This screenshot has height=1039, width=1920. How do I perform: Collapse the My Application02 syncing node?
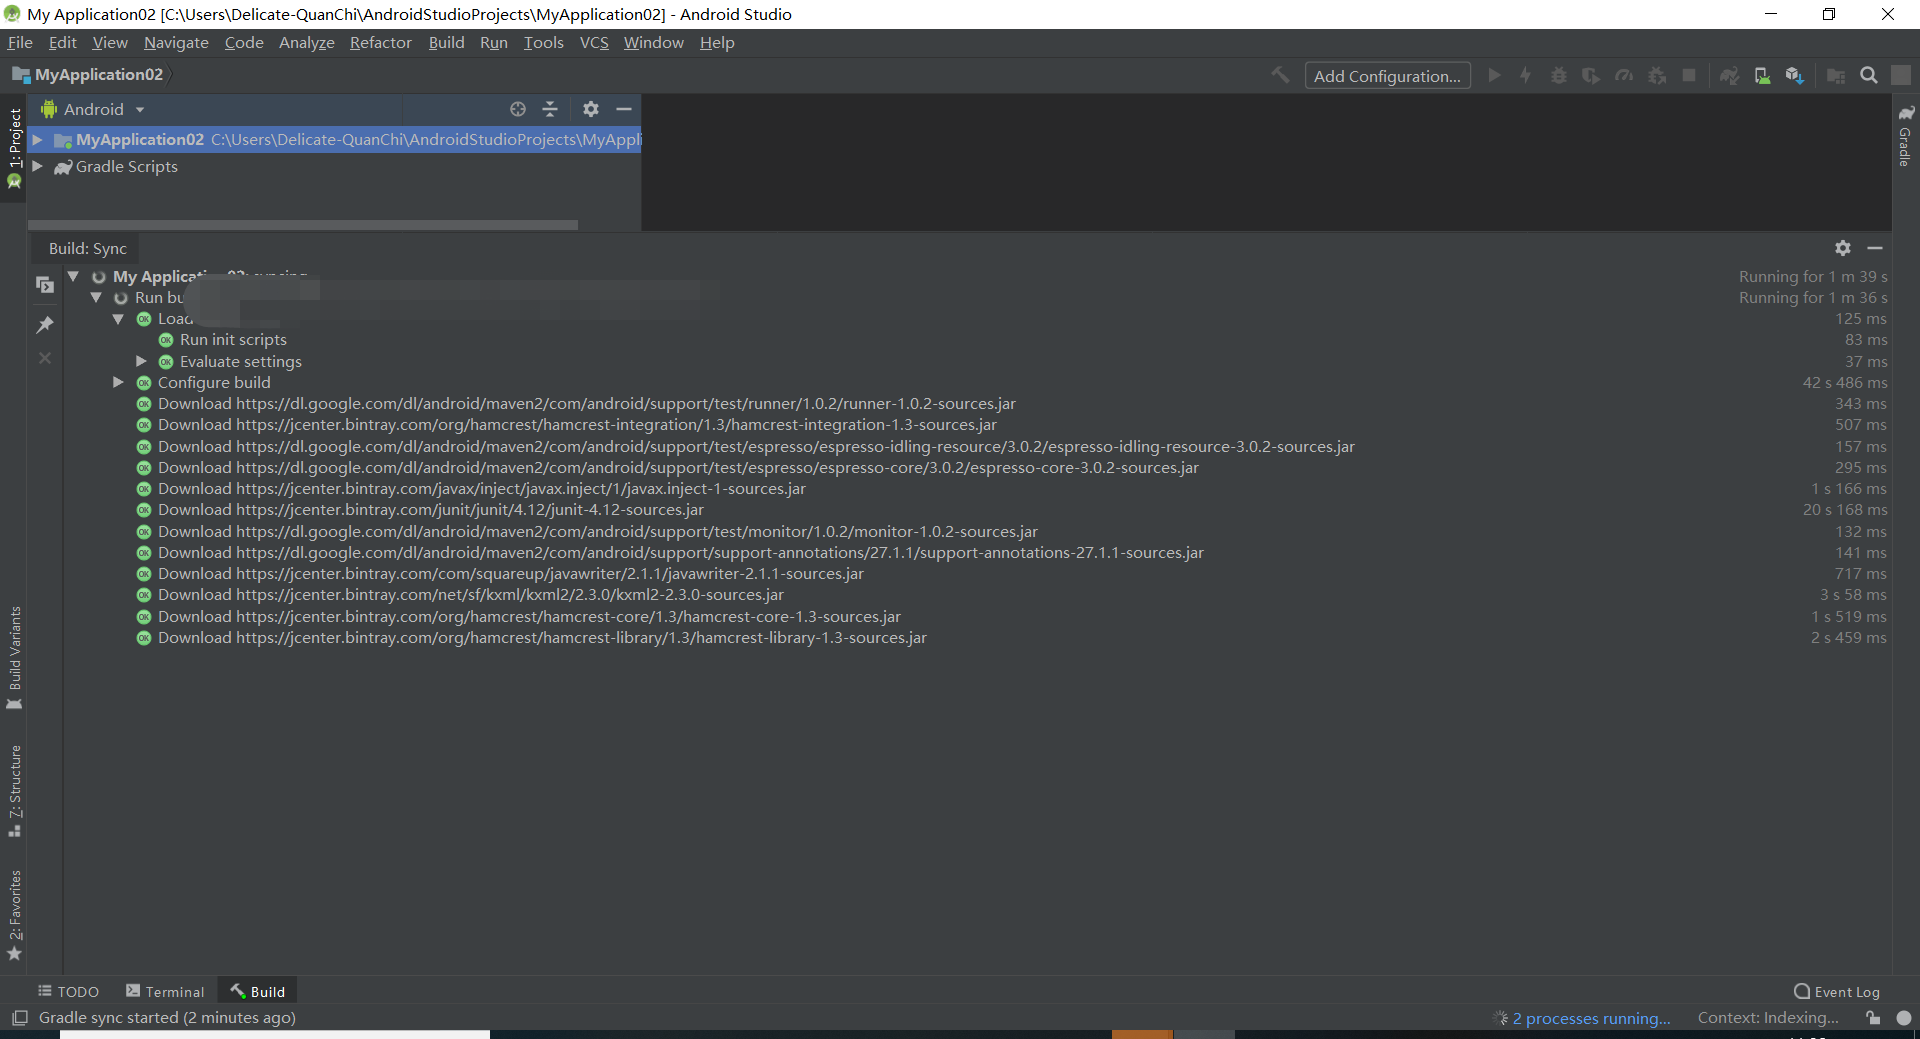(x=73, y=276)
